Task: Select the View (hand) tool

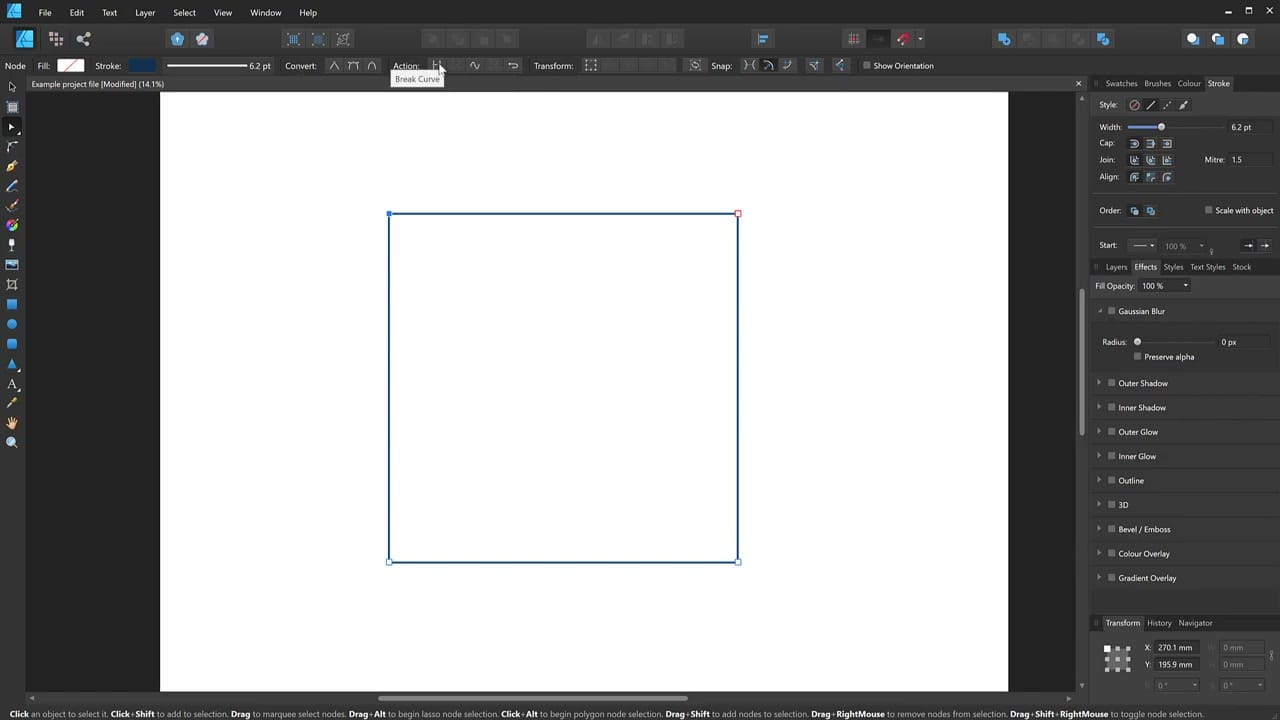Action: 12,423
